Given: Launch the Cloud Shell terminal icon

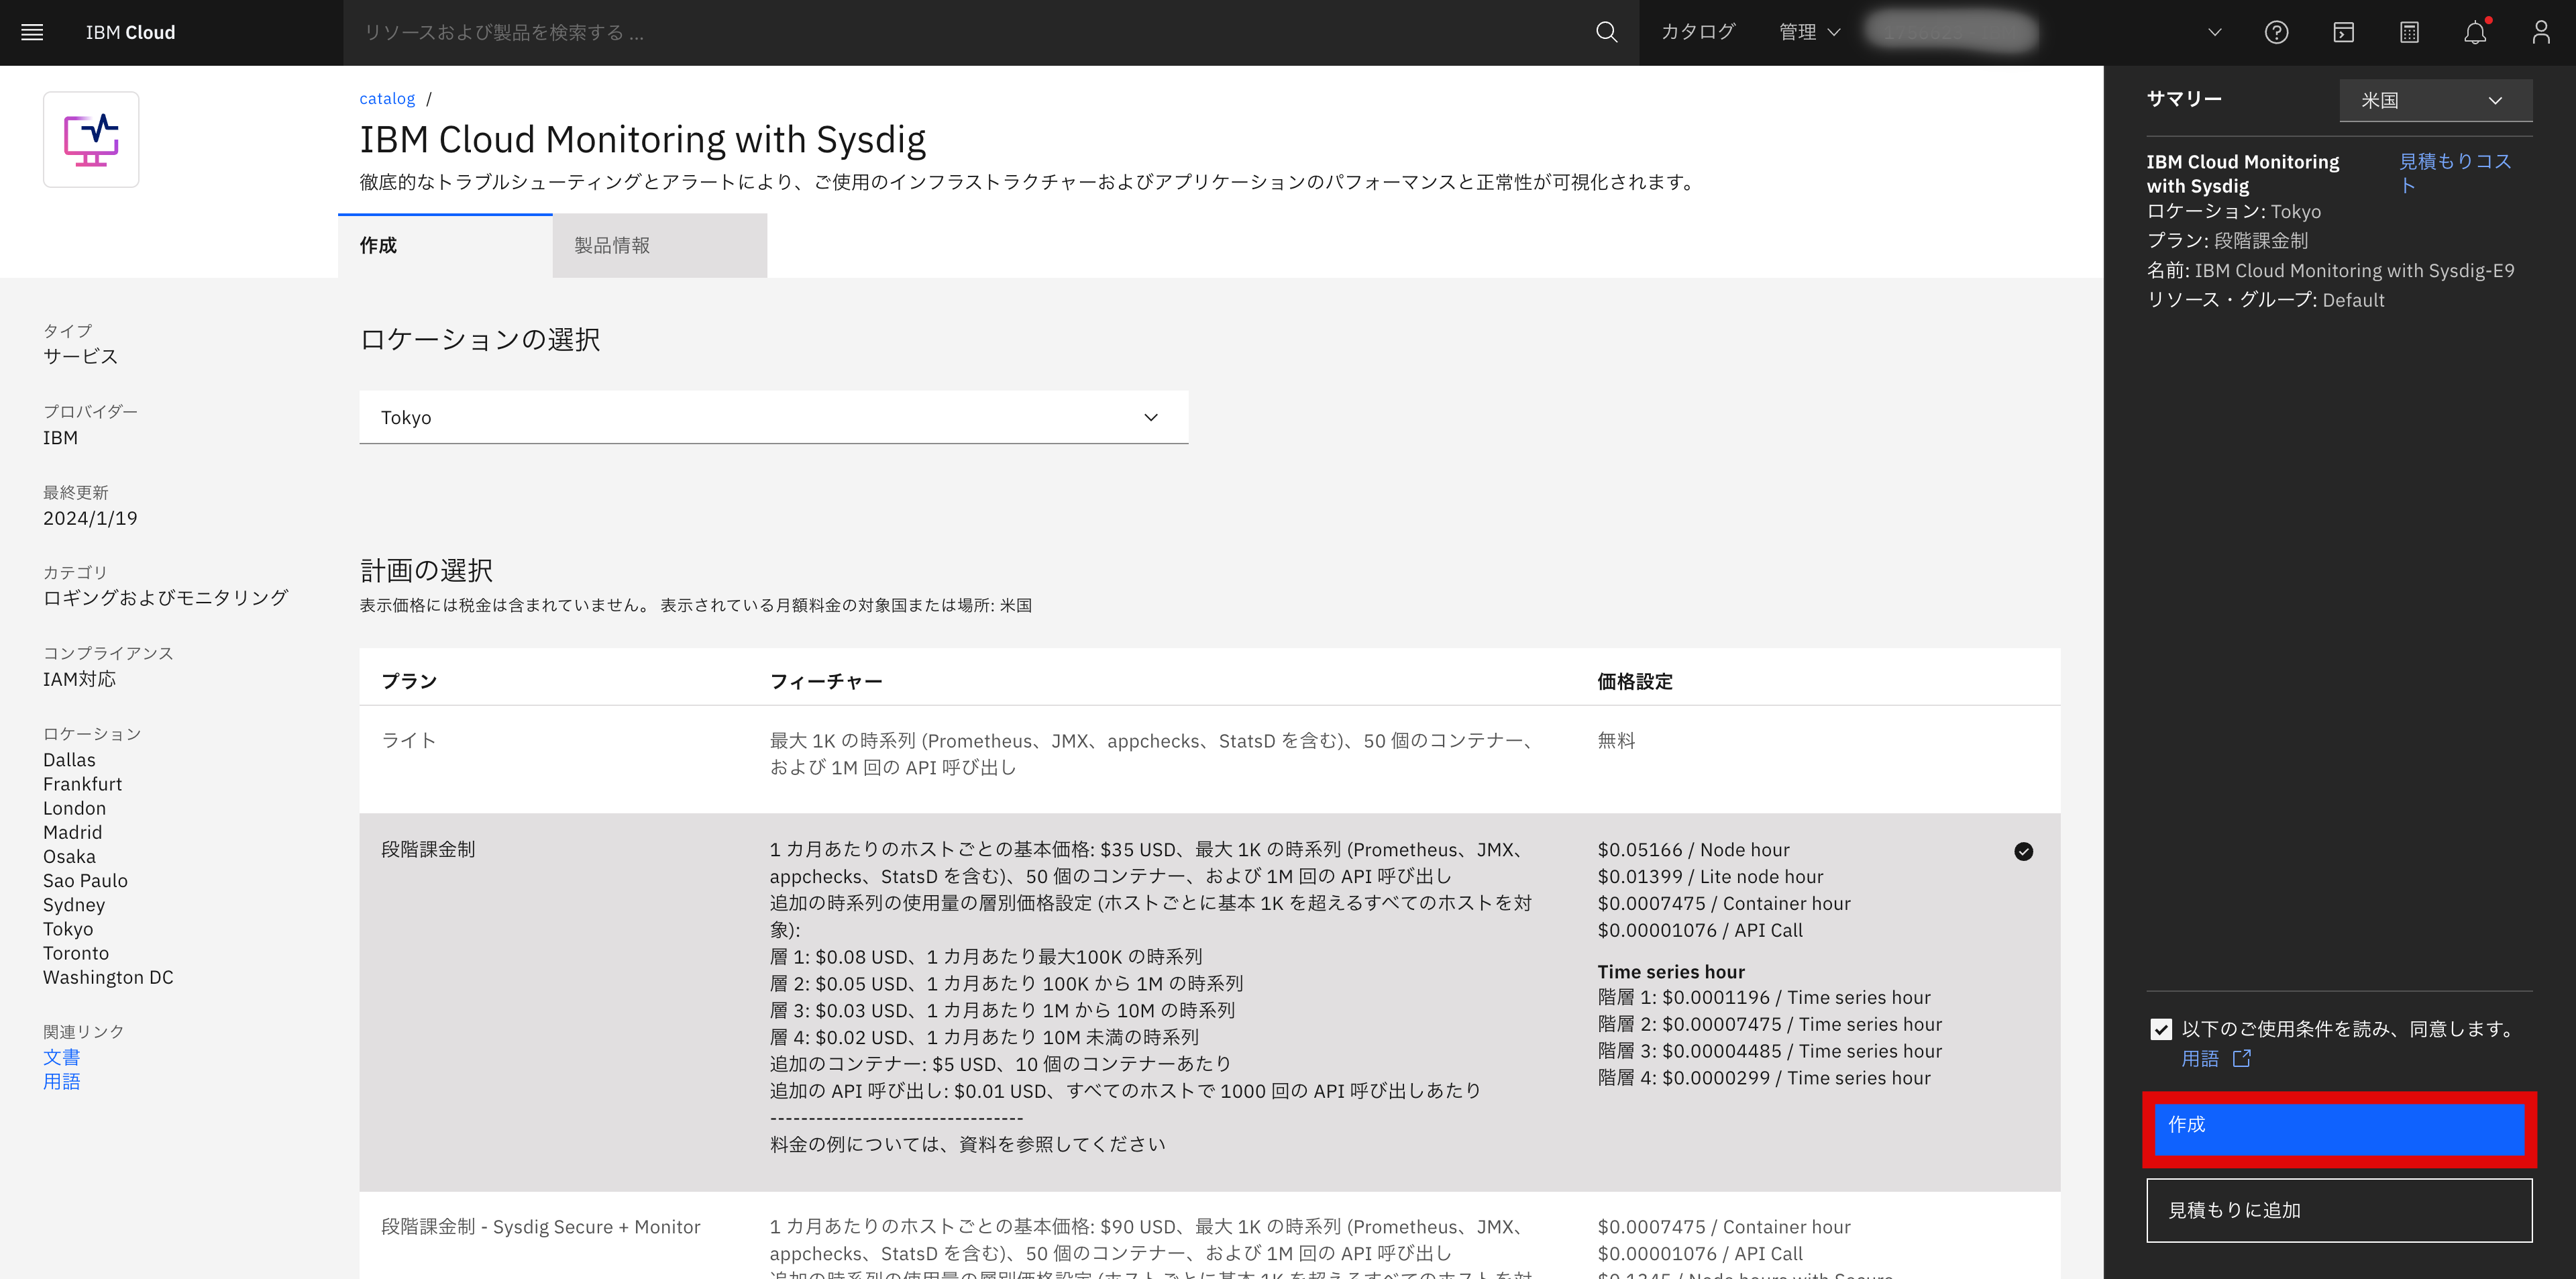Looking at the screenshot, I should 2343,32.
